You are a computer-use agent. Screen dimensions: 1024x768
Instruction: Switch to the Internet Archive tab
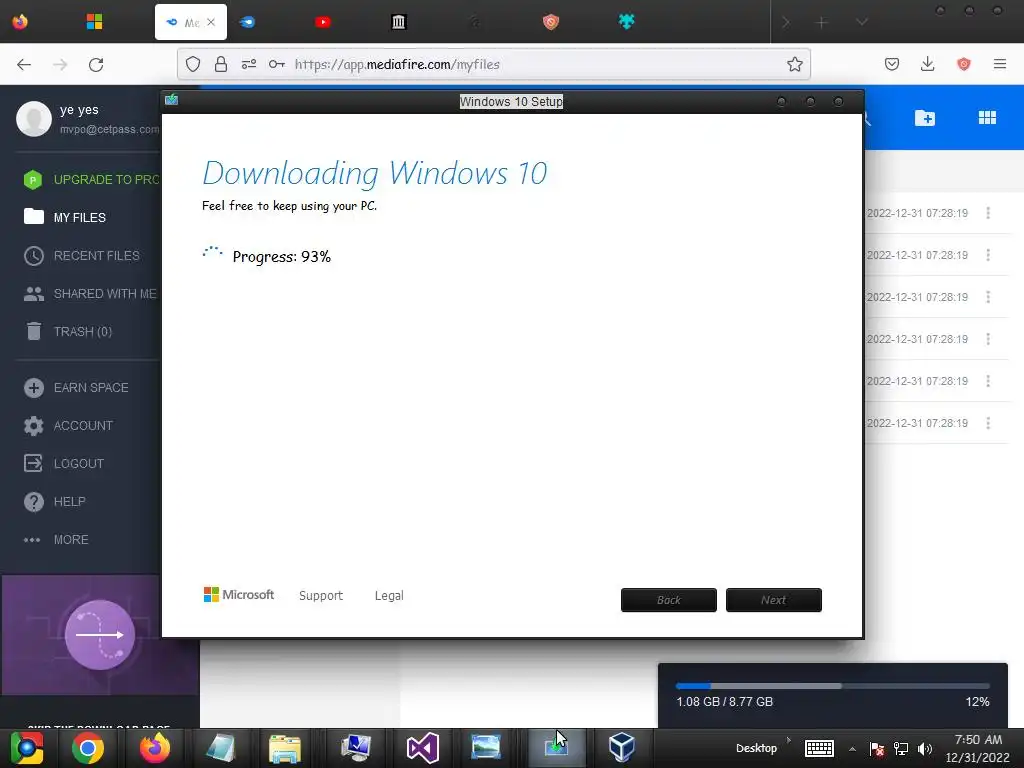point(398,22)
